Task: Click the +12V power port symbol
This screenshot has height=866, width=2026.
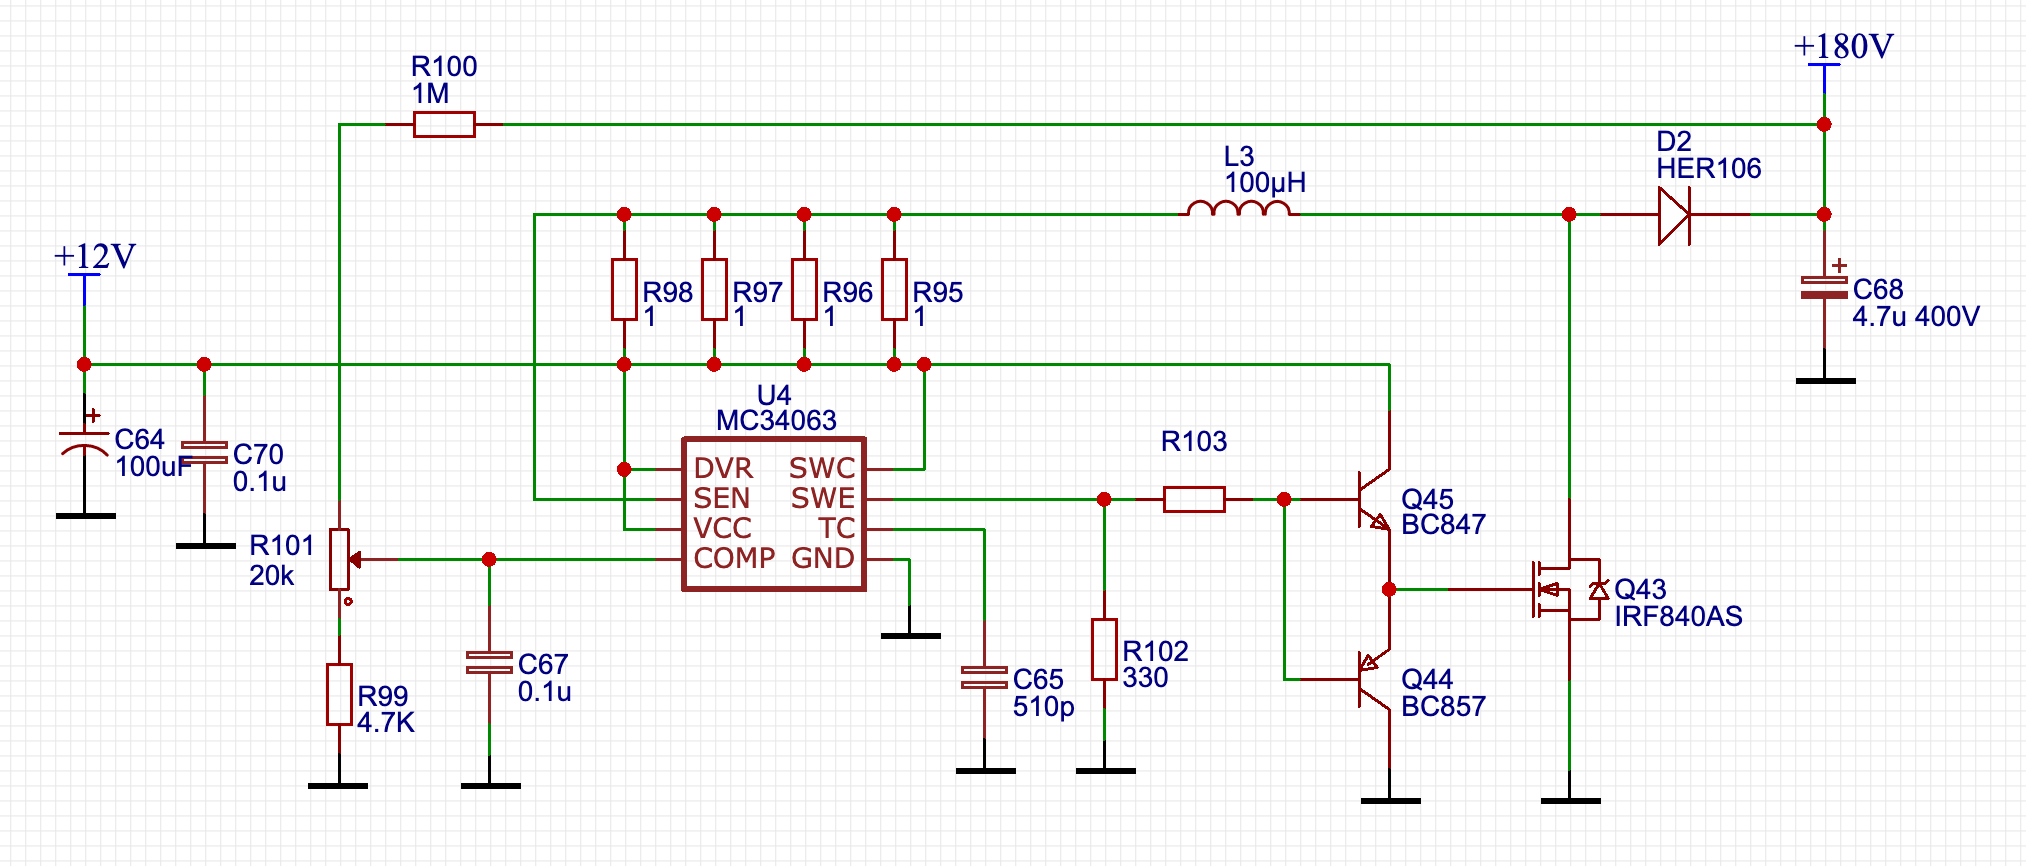Action: click(x=84, y=277)
